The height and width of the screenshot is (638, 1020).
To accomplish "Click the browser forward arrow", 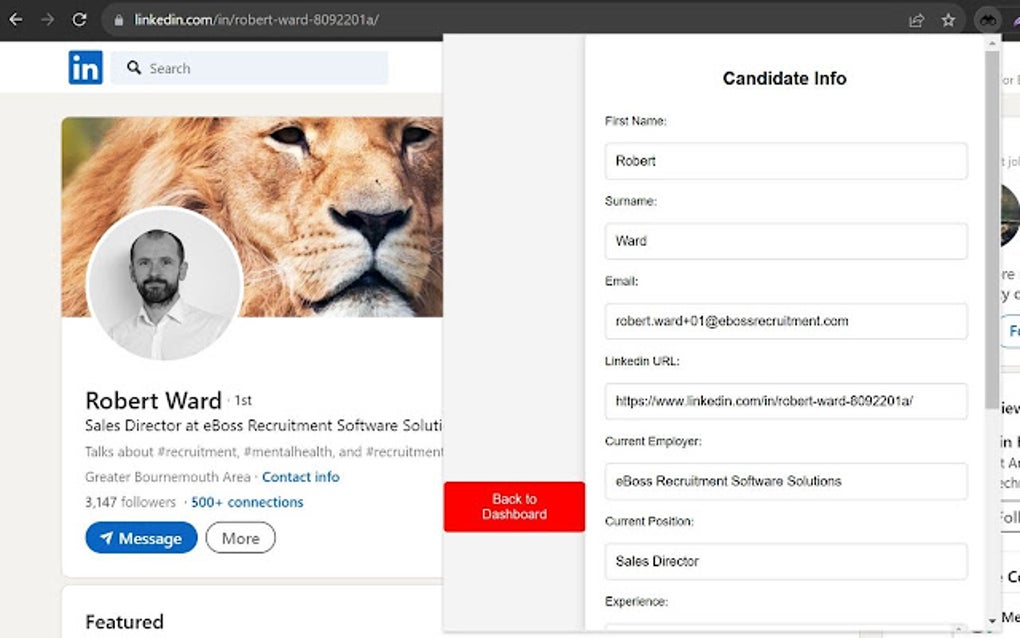I will click(47, 19).
